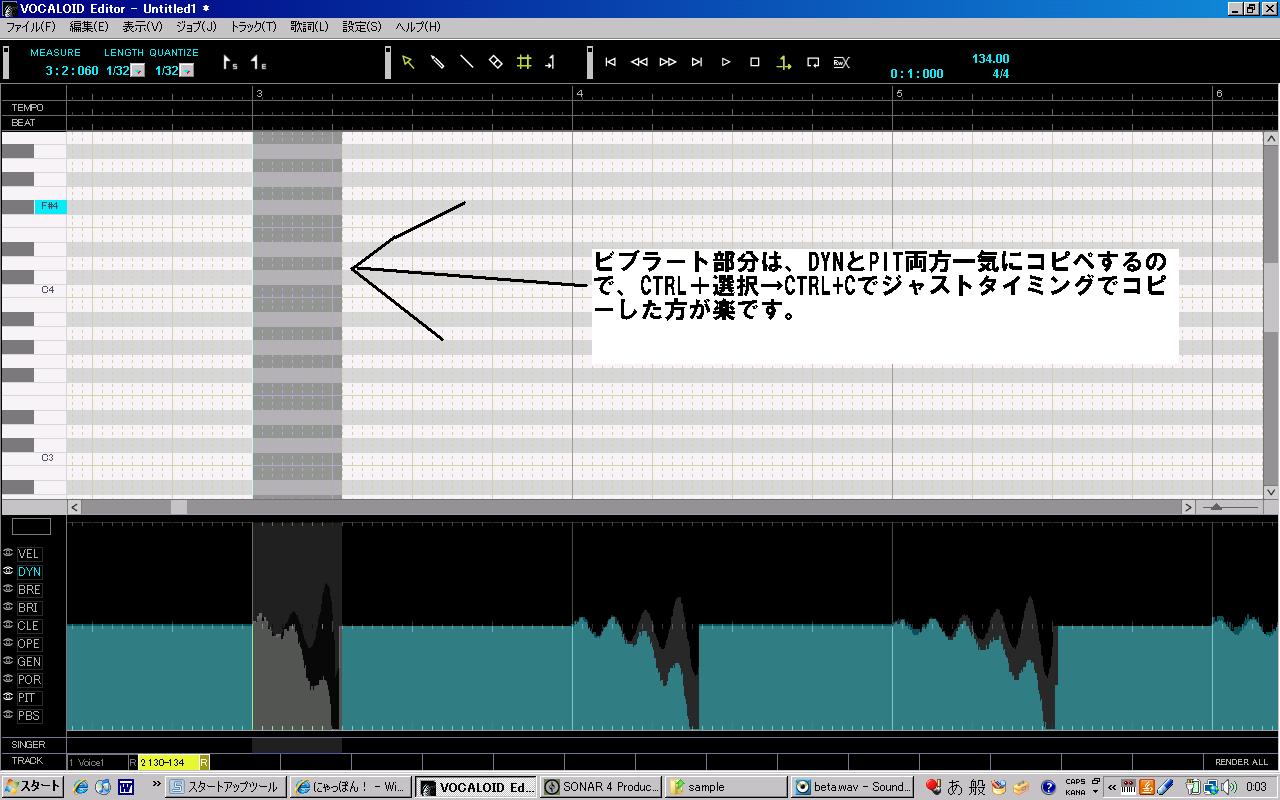
Task: Select the VEL parameter button
Action: pos(29,554)
